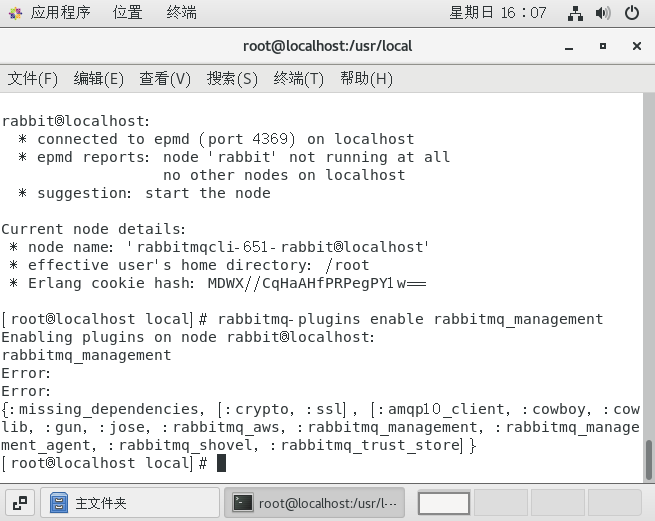Click the terminal vertical scrollbar thumb
The image size is (655, 521).
(x=649, y=460)
